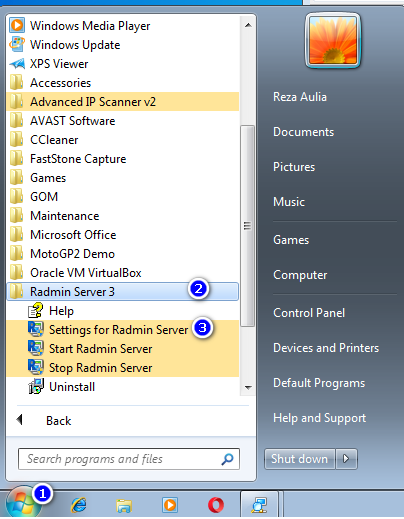The height and width of the screenshot is (519, 404).
Task: Click the Start Radmin Server icon
Action: pyautogui.click(x=35, y=348)
